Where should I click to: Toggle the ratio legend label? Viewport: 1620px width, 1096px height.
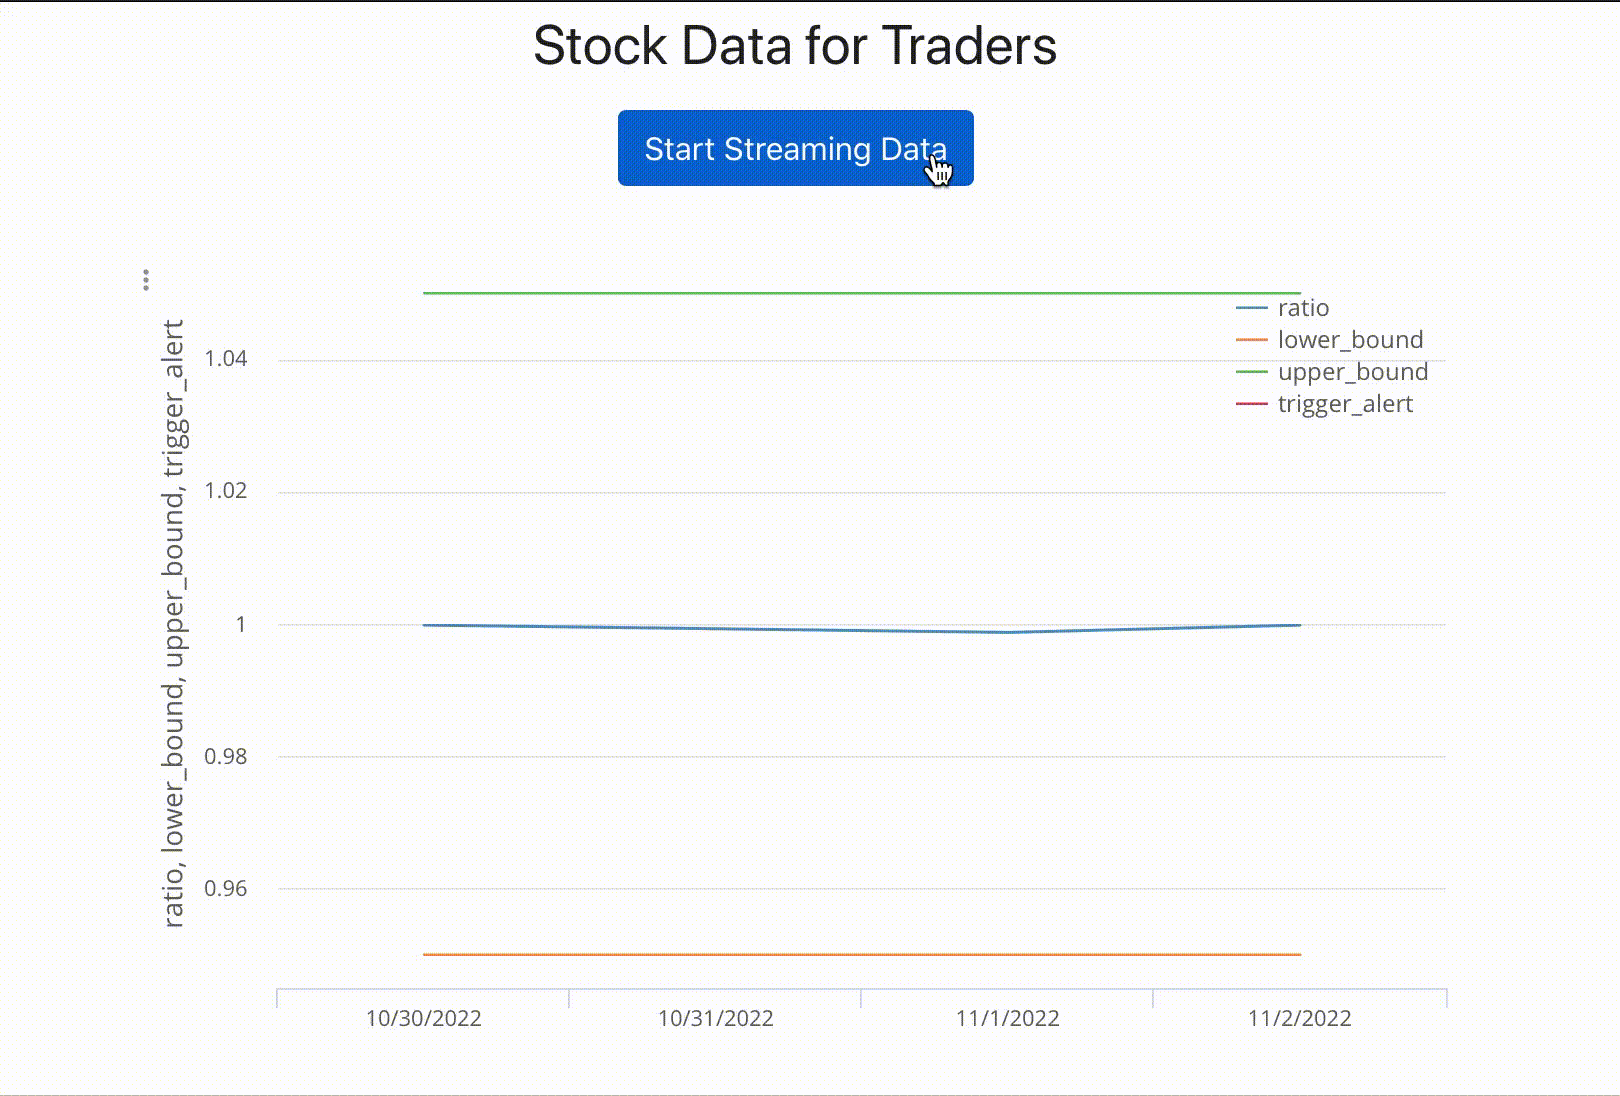1303,308
